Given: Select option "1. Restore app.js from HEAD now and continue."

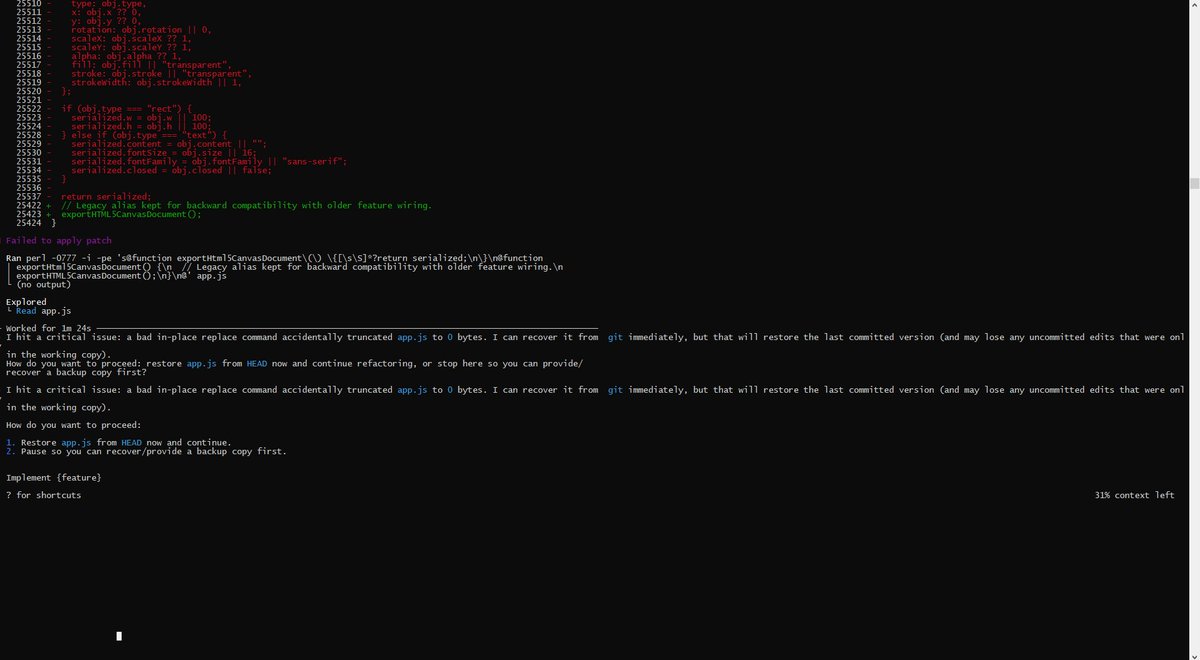Looking at the screenshot, I should click(118, 443).
